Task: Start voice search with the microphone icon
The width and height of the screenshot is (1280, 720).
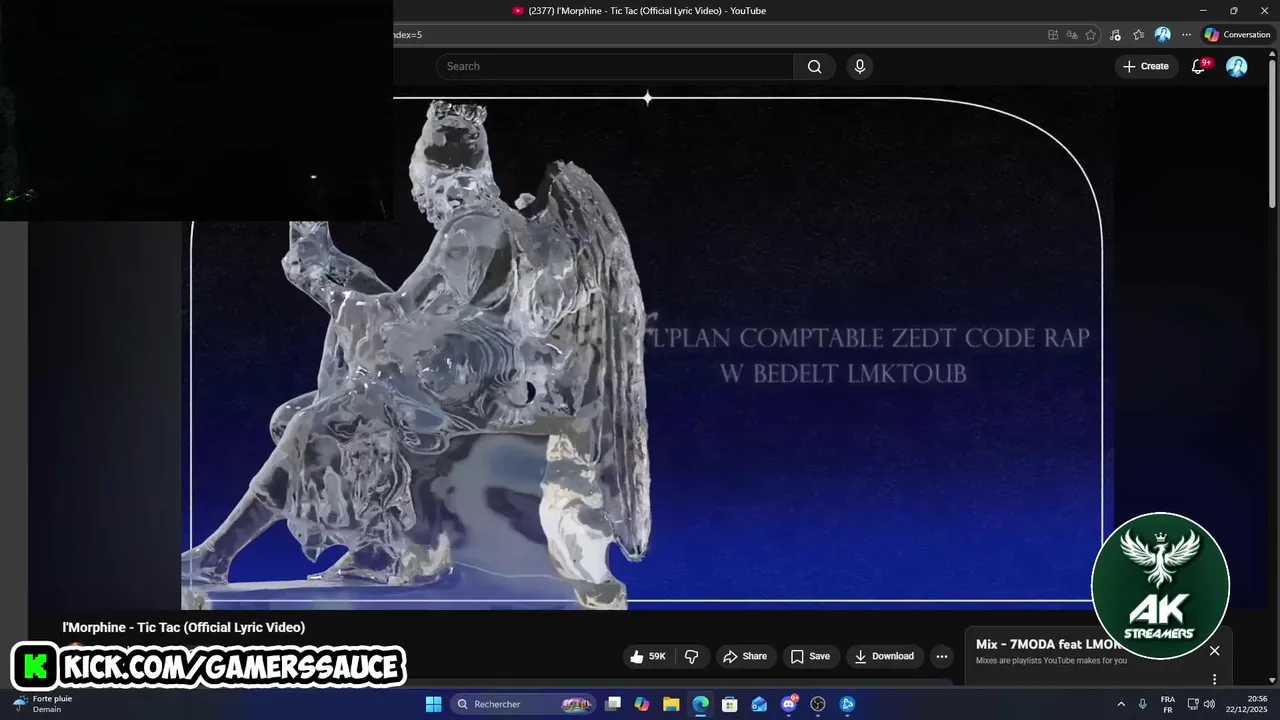Action: point(859,66)
